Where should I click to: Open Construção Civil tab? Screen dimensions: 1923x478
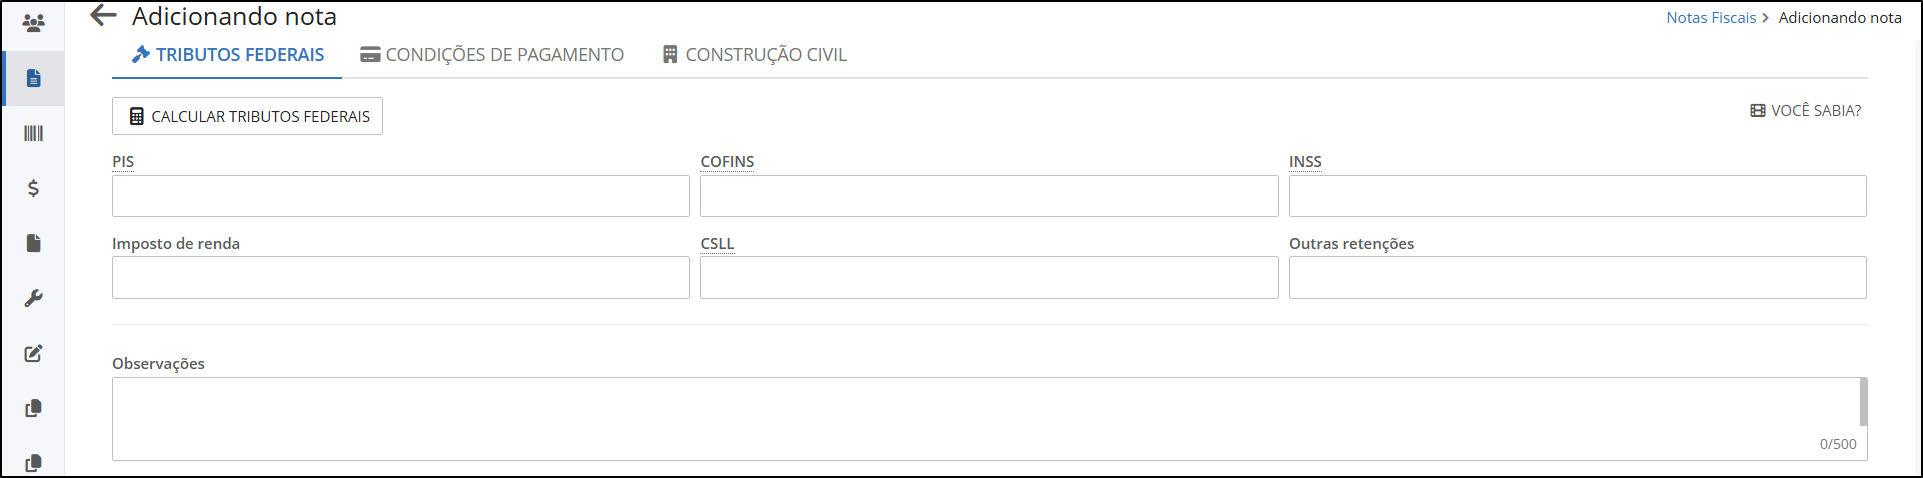coord(754,55)
